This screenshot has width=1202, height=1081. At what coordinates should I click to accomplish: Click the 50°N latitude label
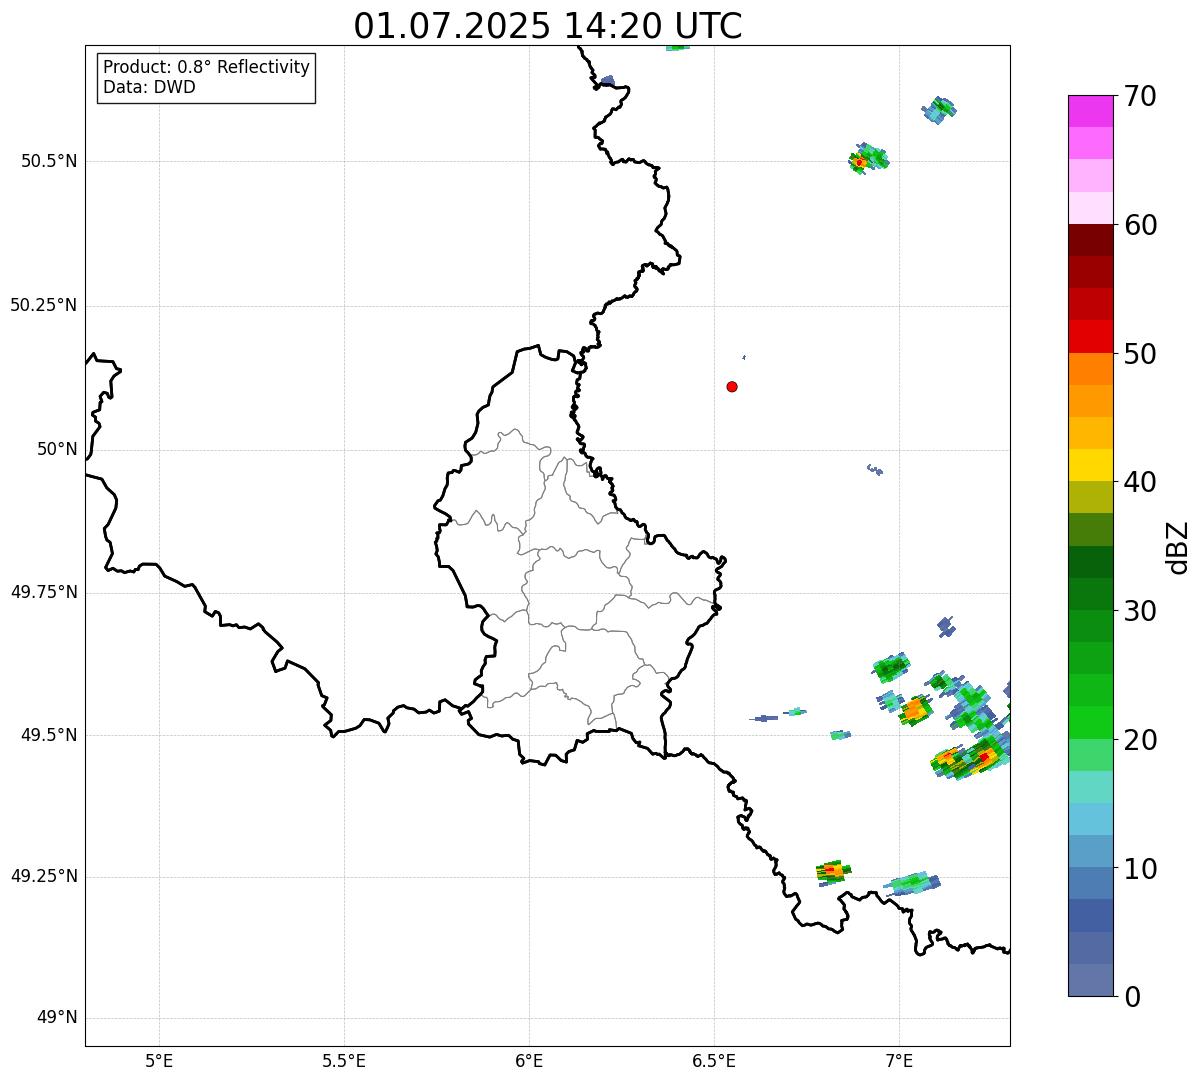[x=57, y=449]
